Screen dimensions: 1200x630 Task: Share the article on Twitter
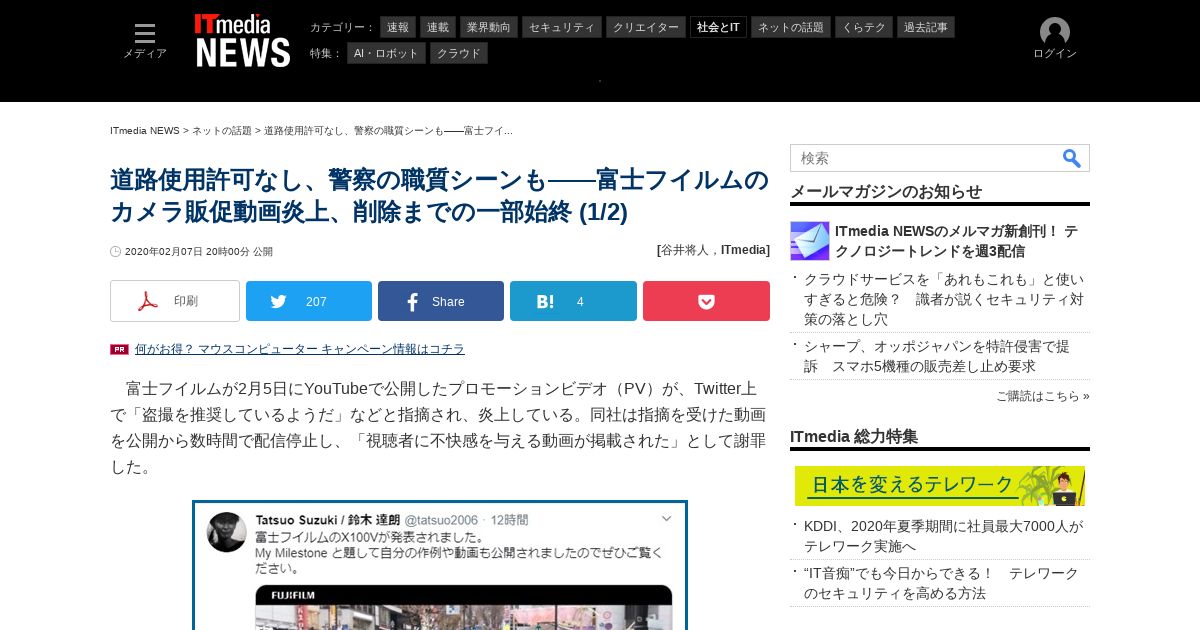309,301
